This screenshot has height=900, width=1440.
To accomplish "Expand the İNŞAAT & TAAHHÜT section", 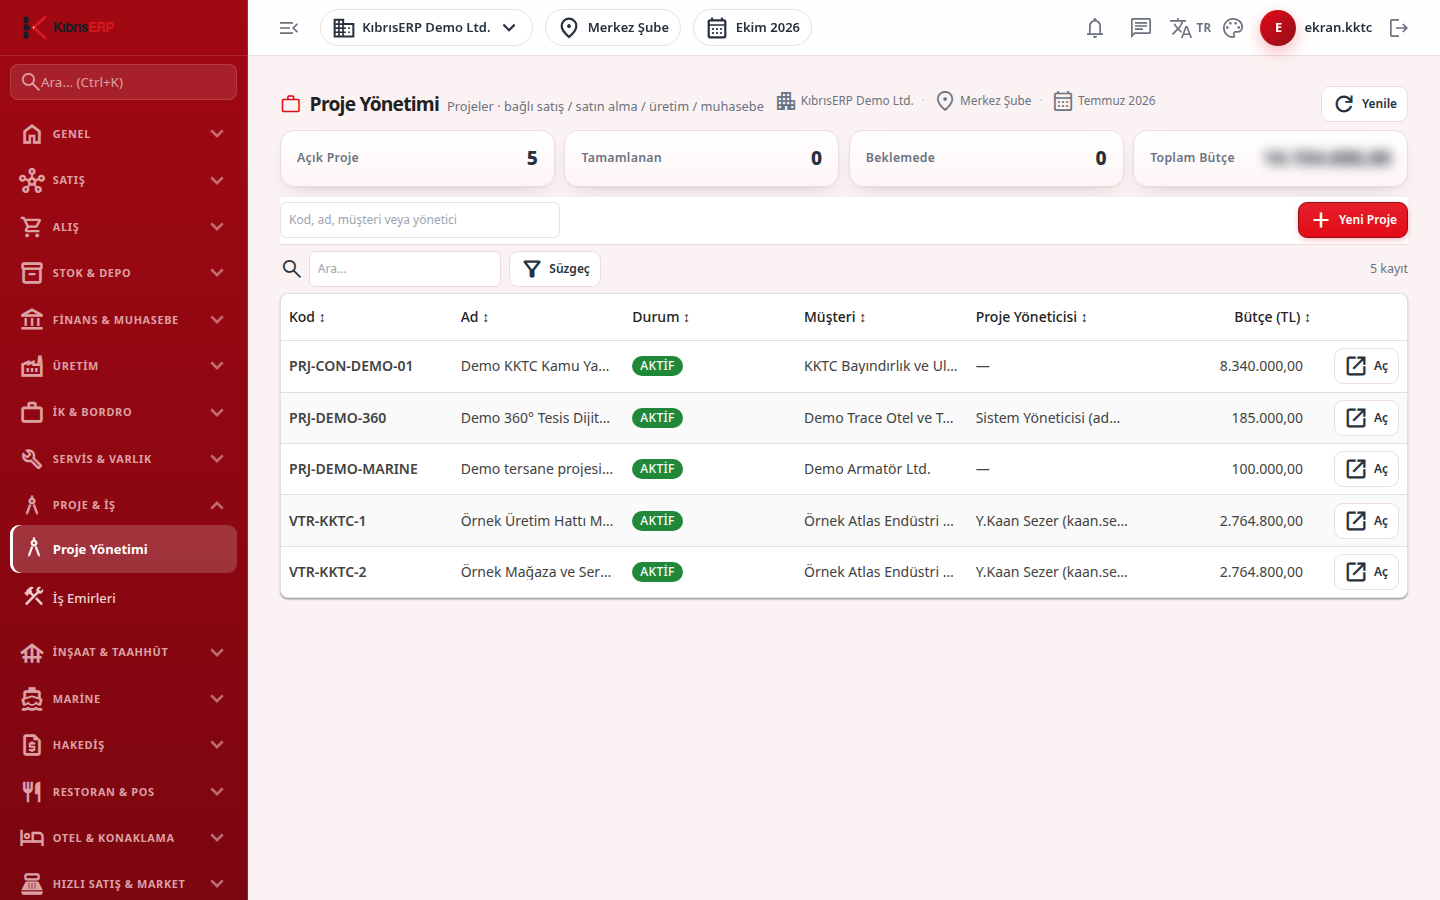I will (x=124, y=652).
